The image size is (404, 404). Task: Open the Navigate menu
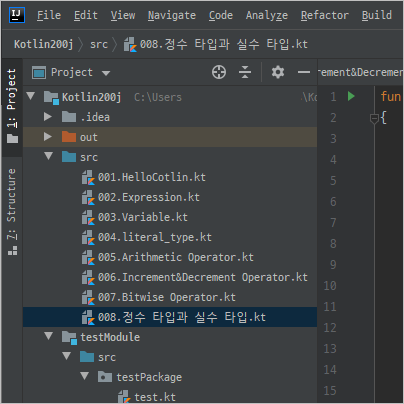point(172,15)
